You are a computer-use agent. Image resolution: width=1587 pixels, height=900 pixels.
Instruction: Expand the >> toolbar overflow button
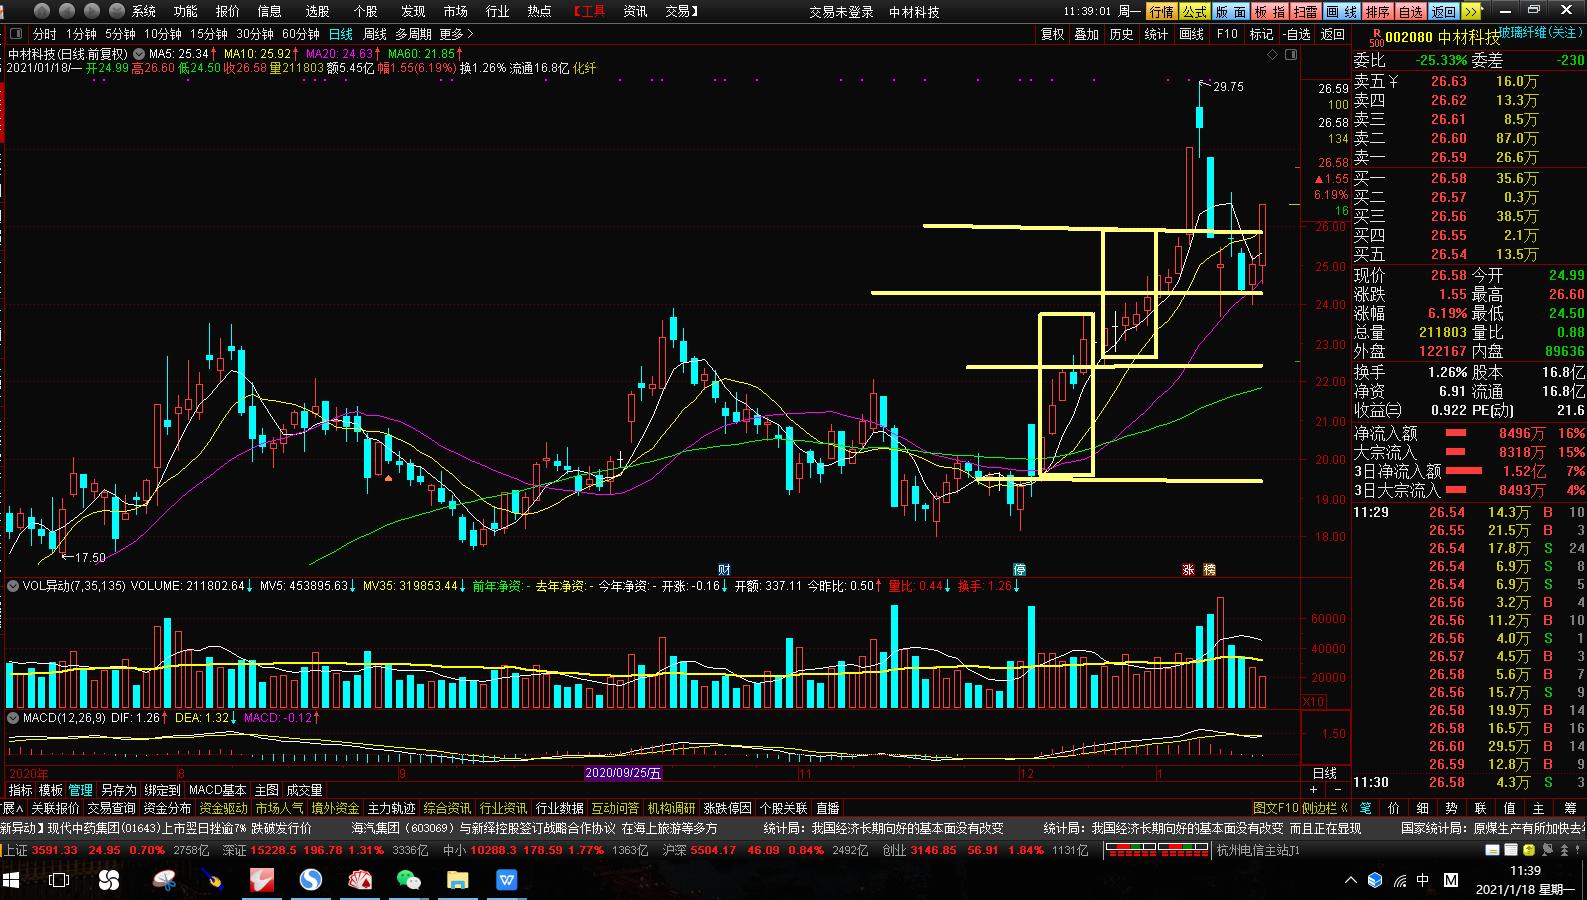point(1471,12)
